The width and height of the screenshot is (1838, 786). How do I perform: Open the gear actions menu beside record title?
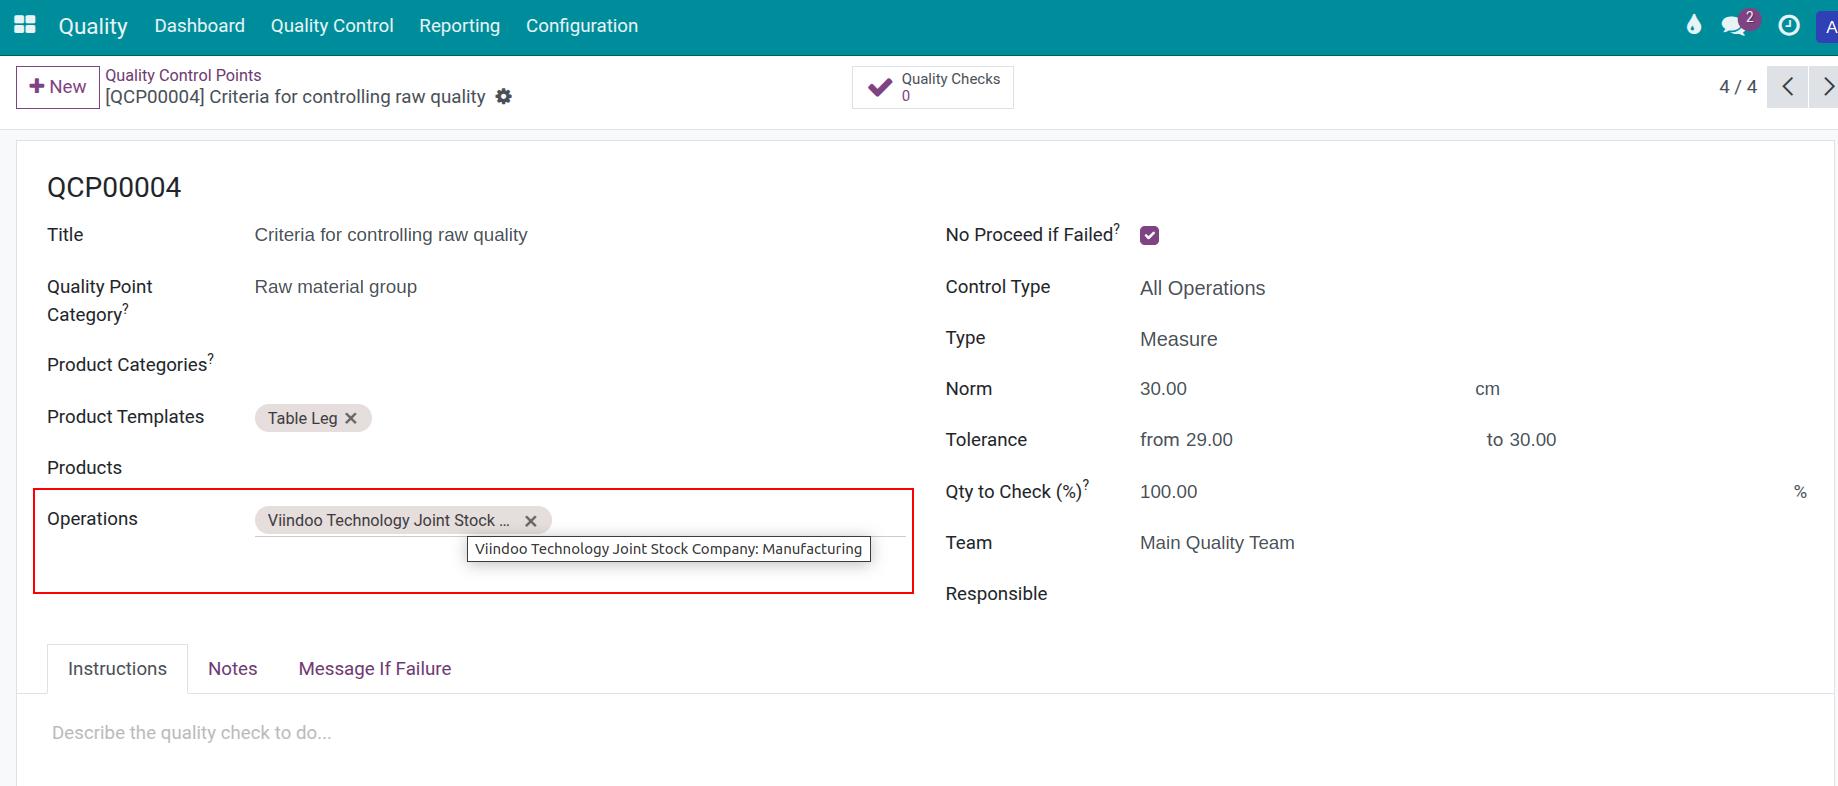[504, 97]
